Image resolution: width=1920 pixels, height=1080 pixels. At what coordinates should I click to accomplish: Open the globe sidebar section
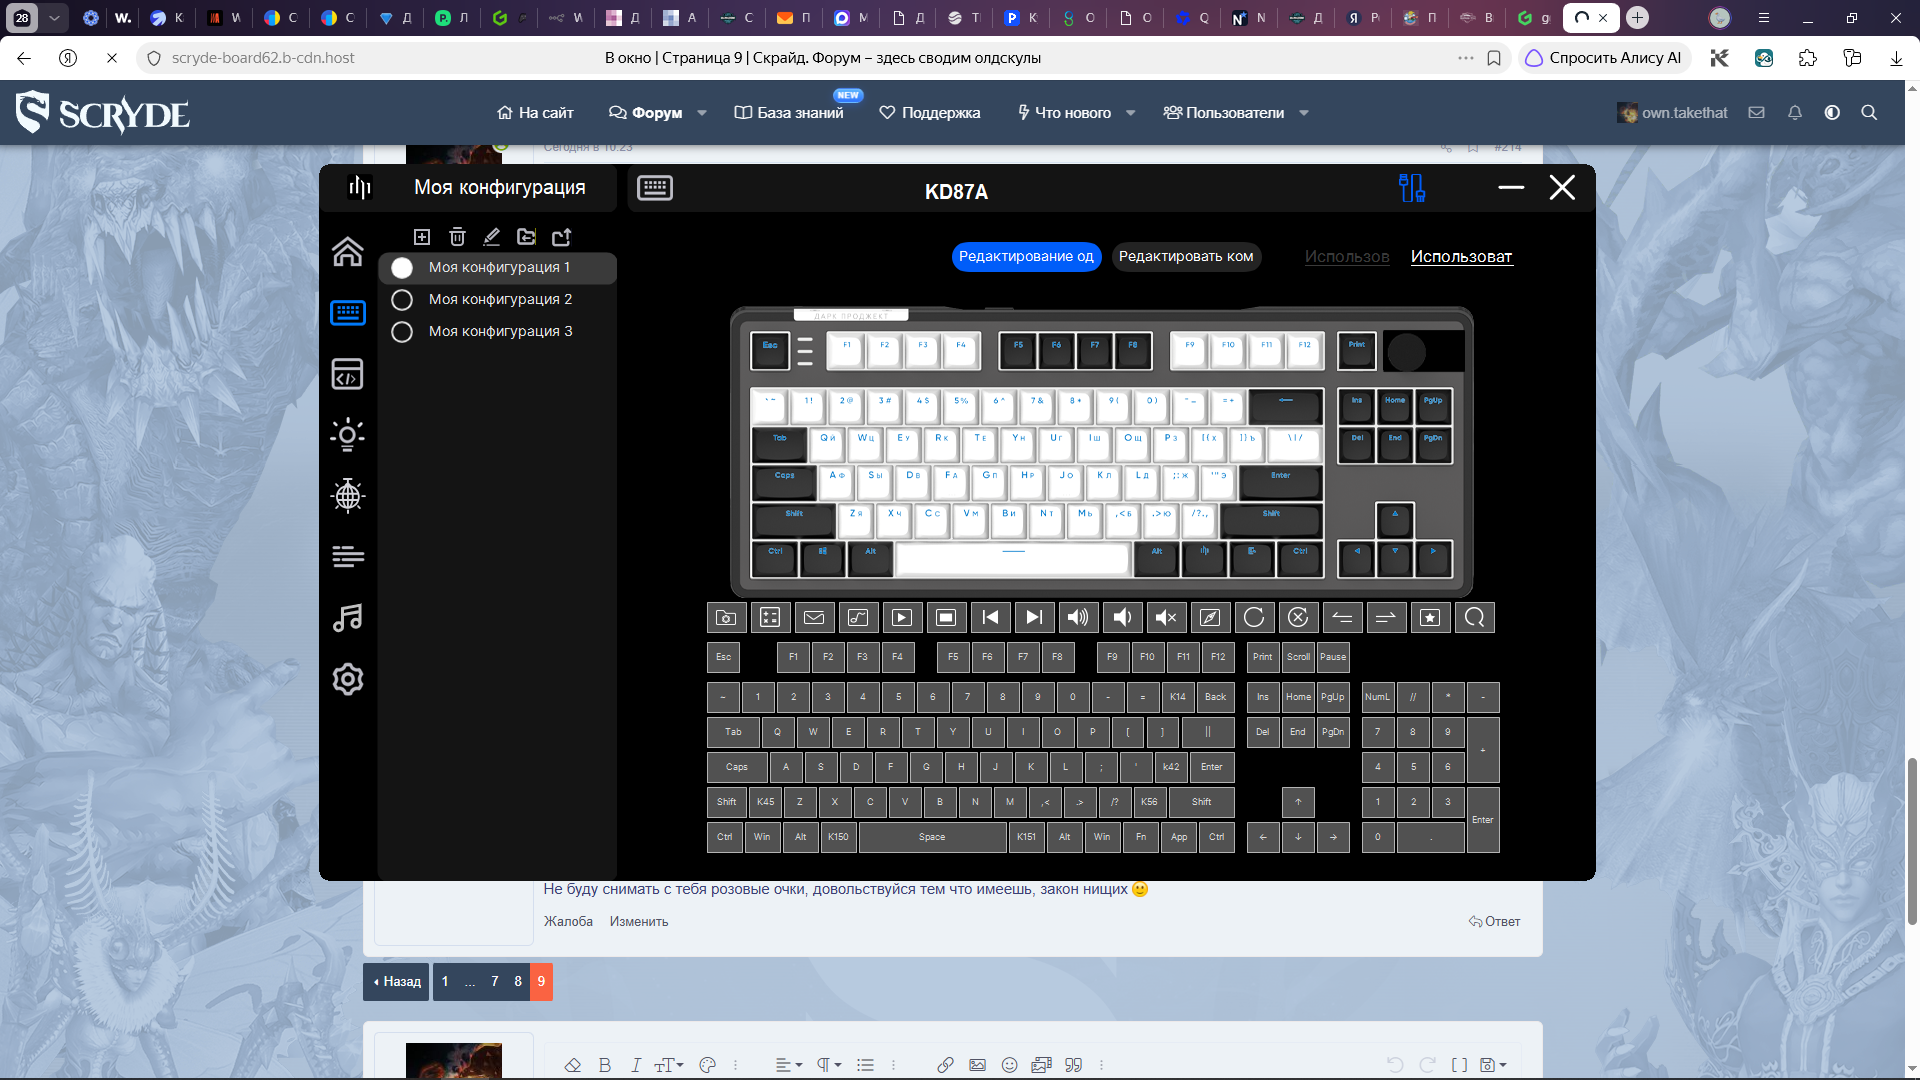[348, 495]
